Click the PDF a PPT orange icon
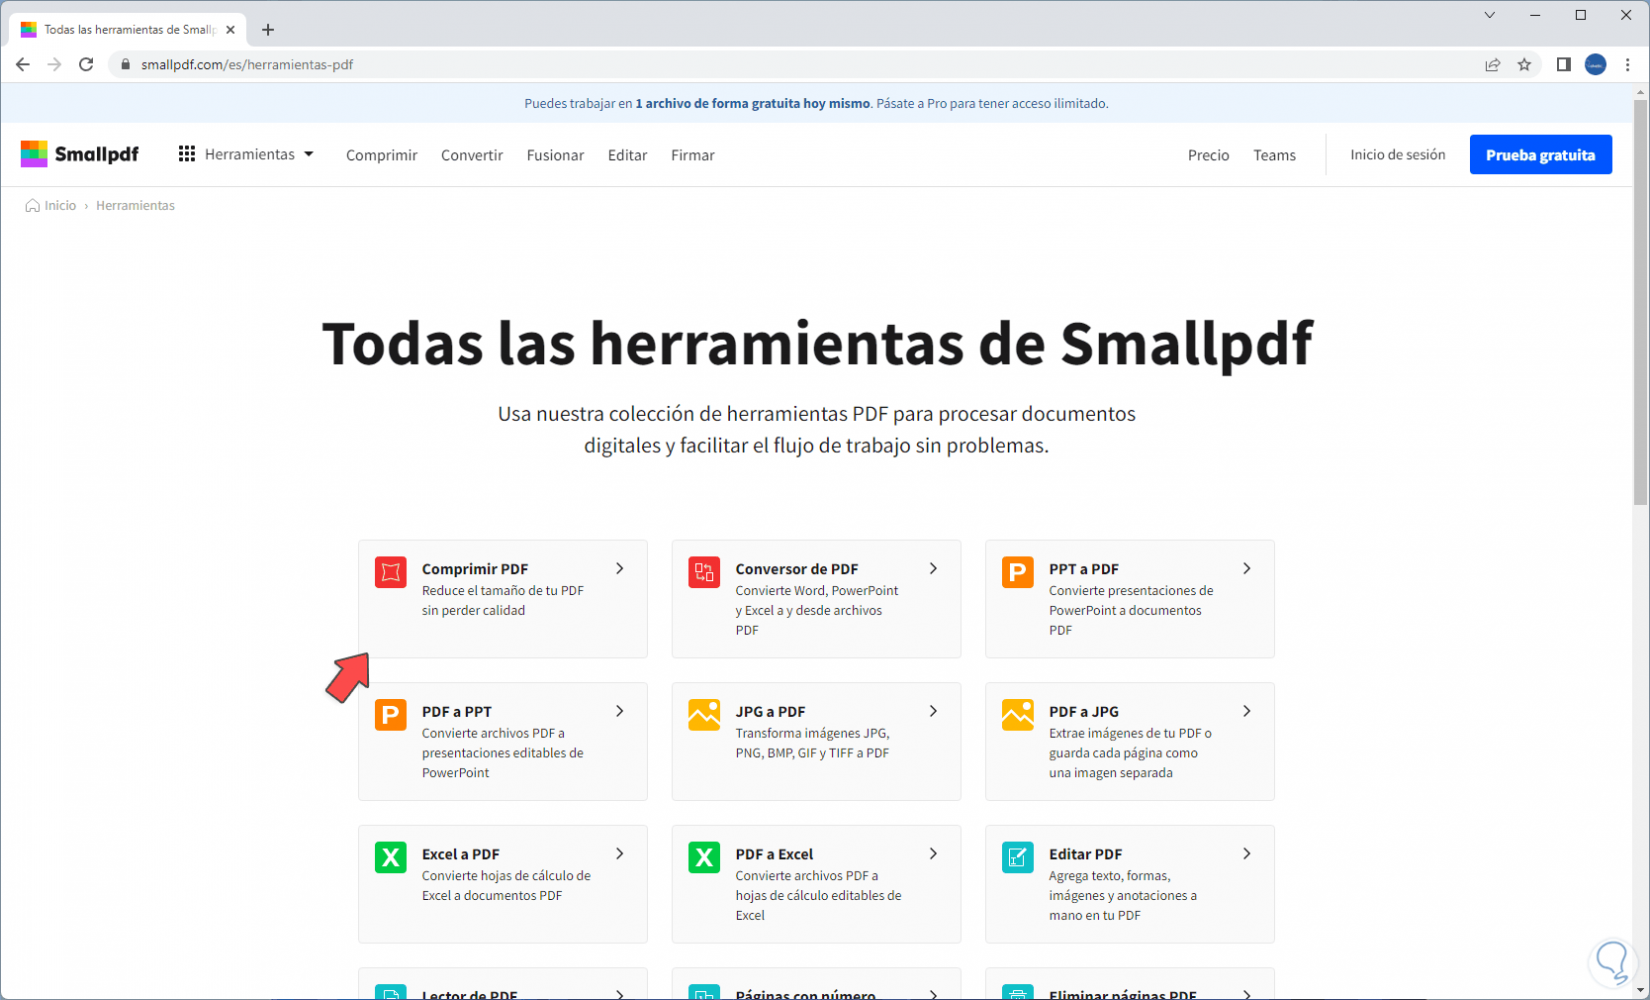The image size is (1650, 1000). point(391,715)
